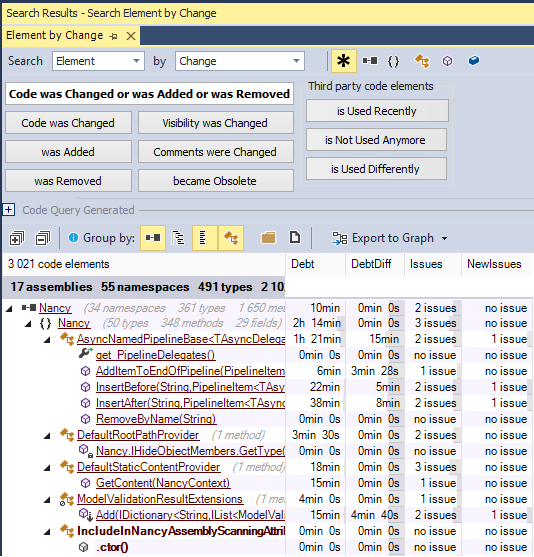Toggle group by assembly button

pyautogui.click(x=153, y=238)
